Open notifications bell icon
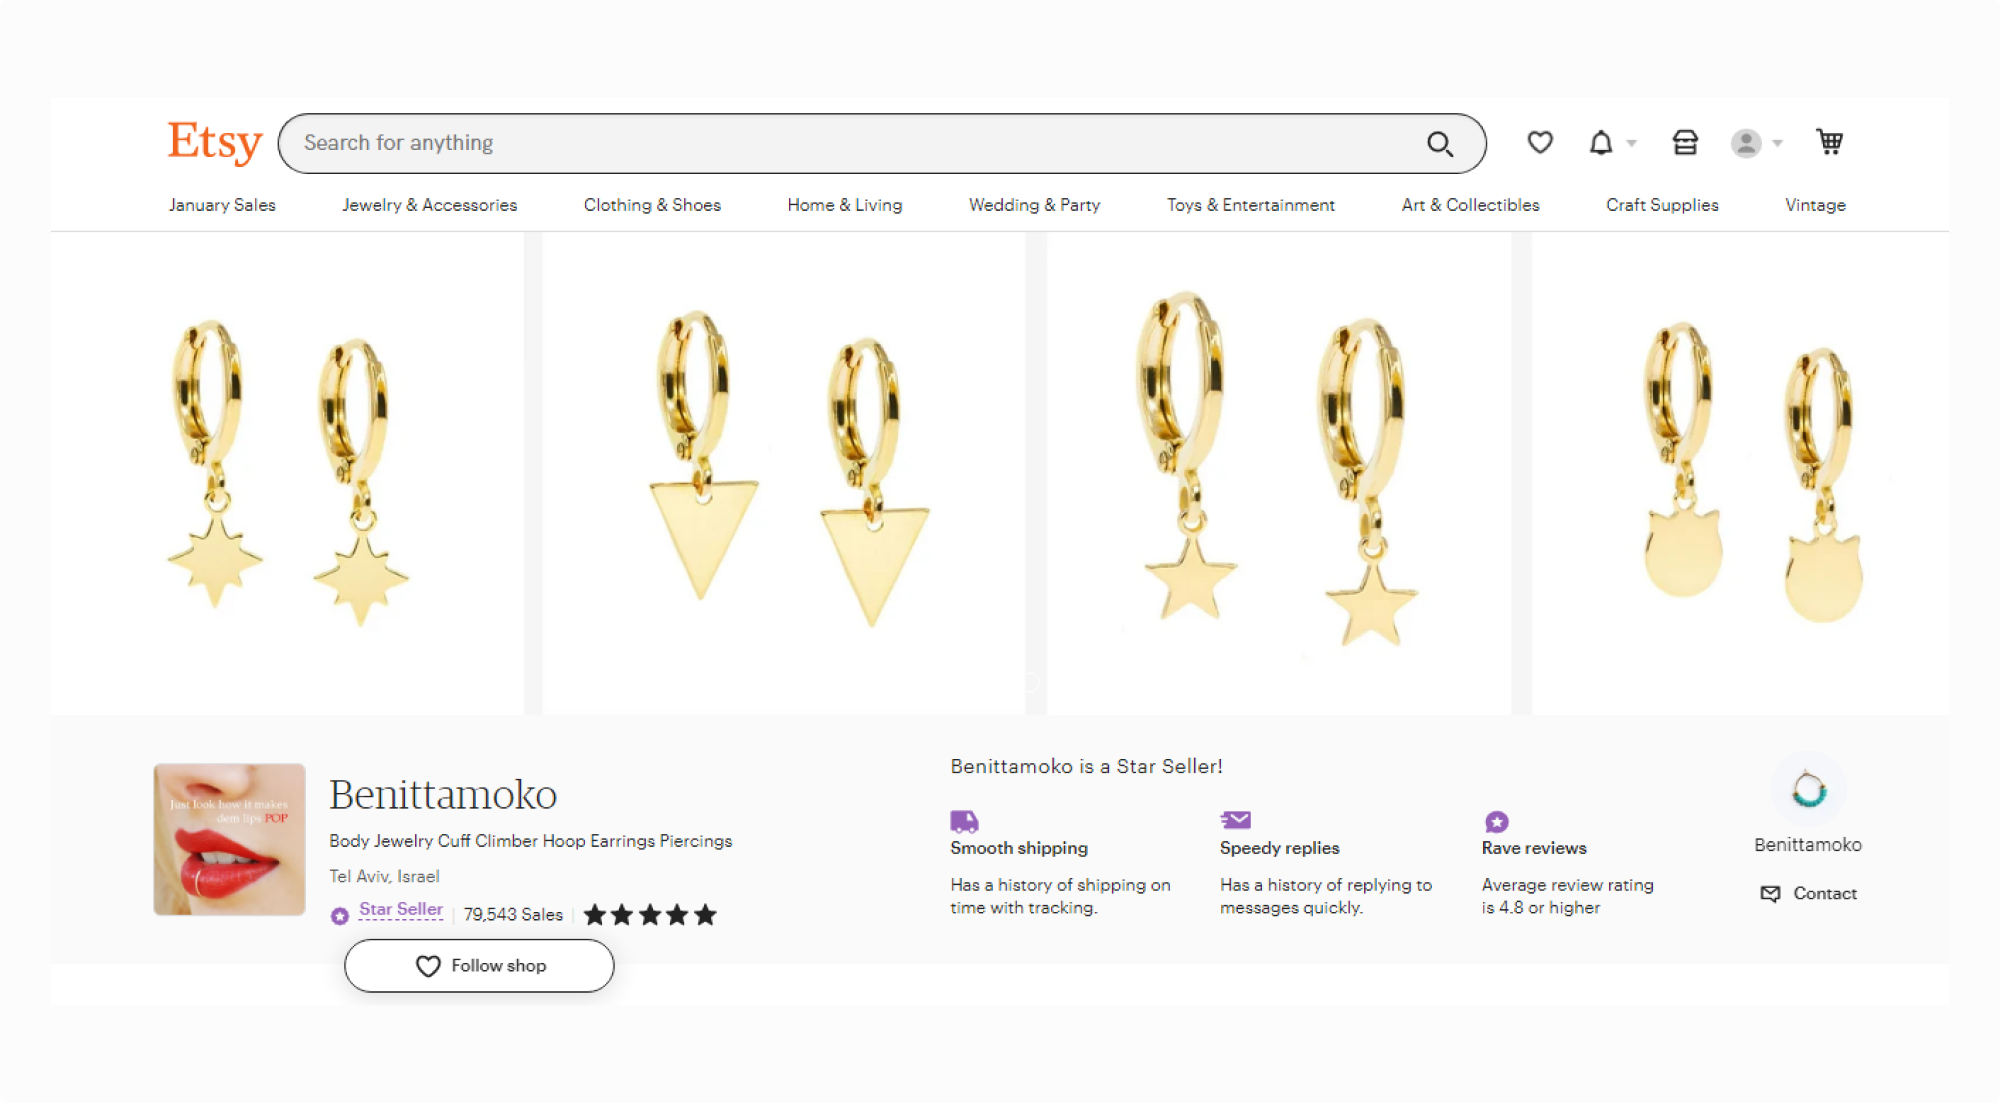Image resolution: width=2000 pixels, height=1103 pixels. click(1601, 143)
